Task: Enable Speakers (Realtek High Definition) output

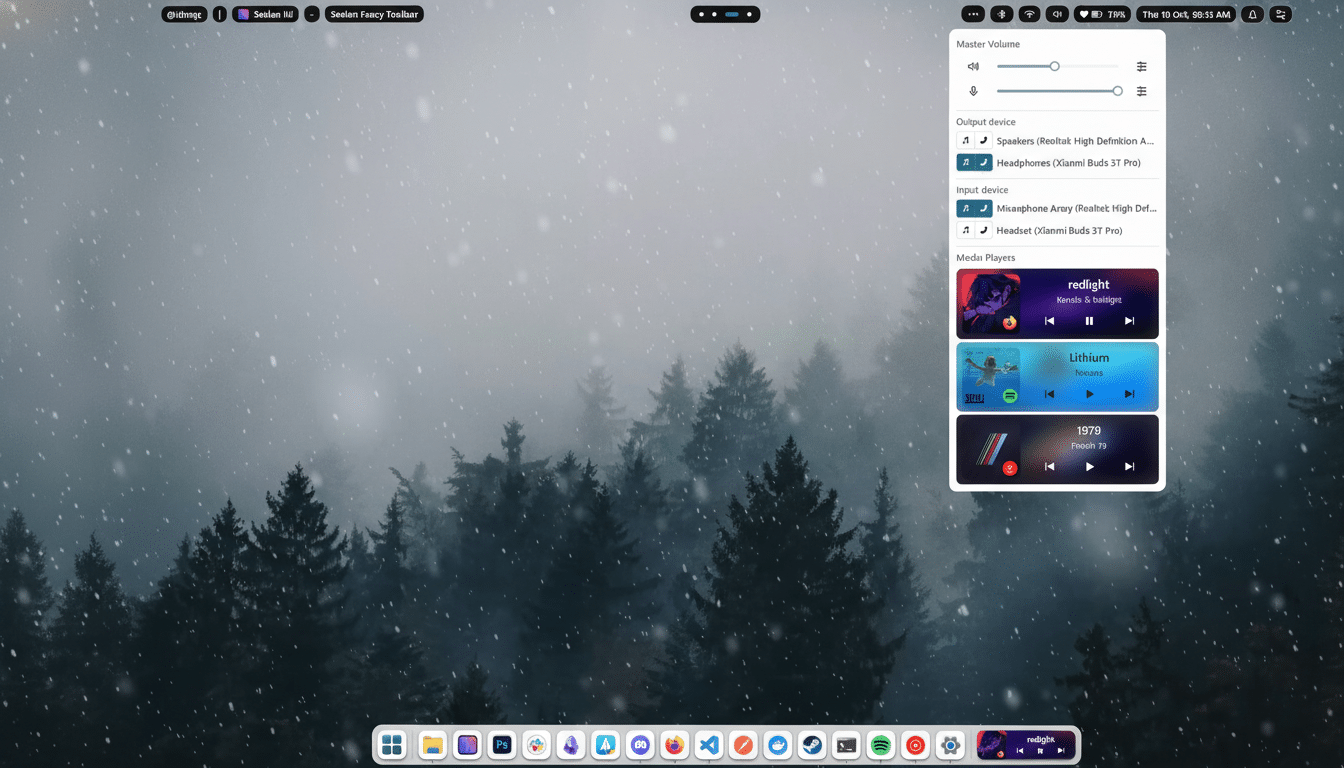Action: (1075, 140)
